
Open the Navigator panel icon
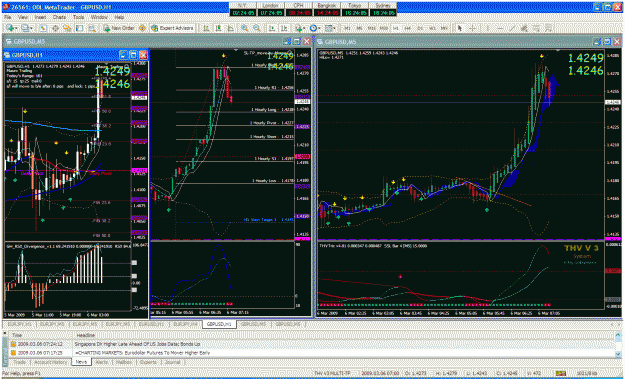click(67, 28)
